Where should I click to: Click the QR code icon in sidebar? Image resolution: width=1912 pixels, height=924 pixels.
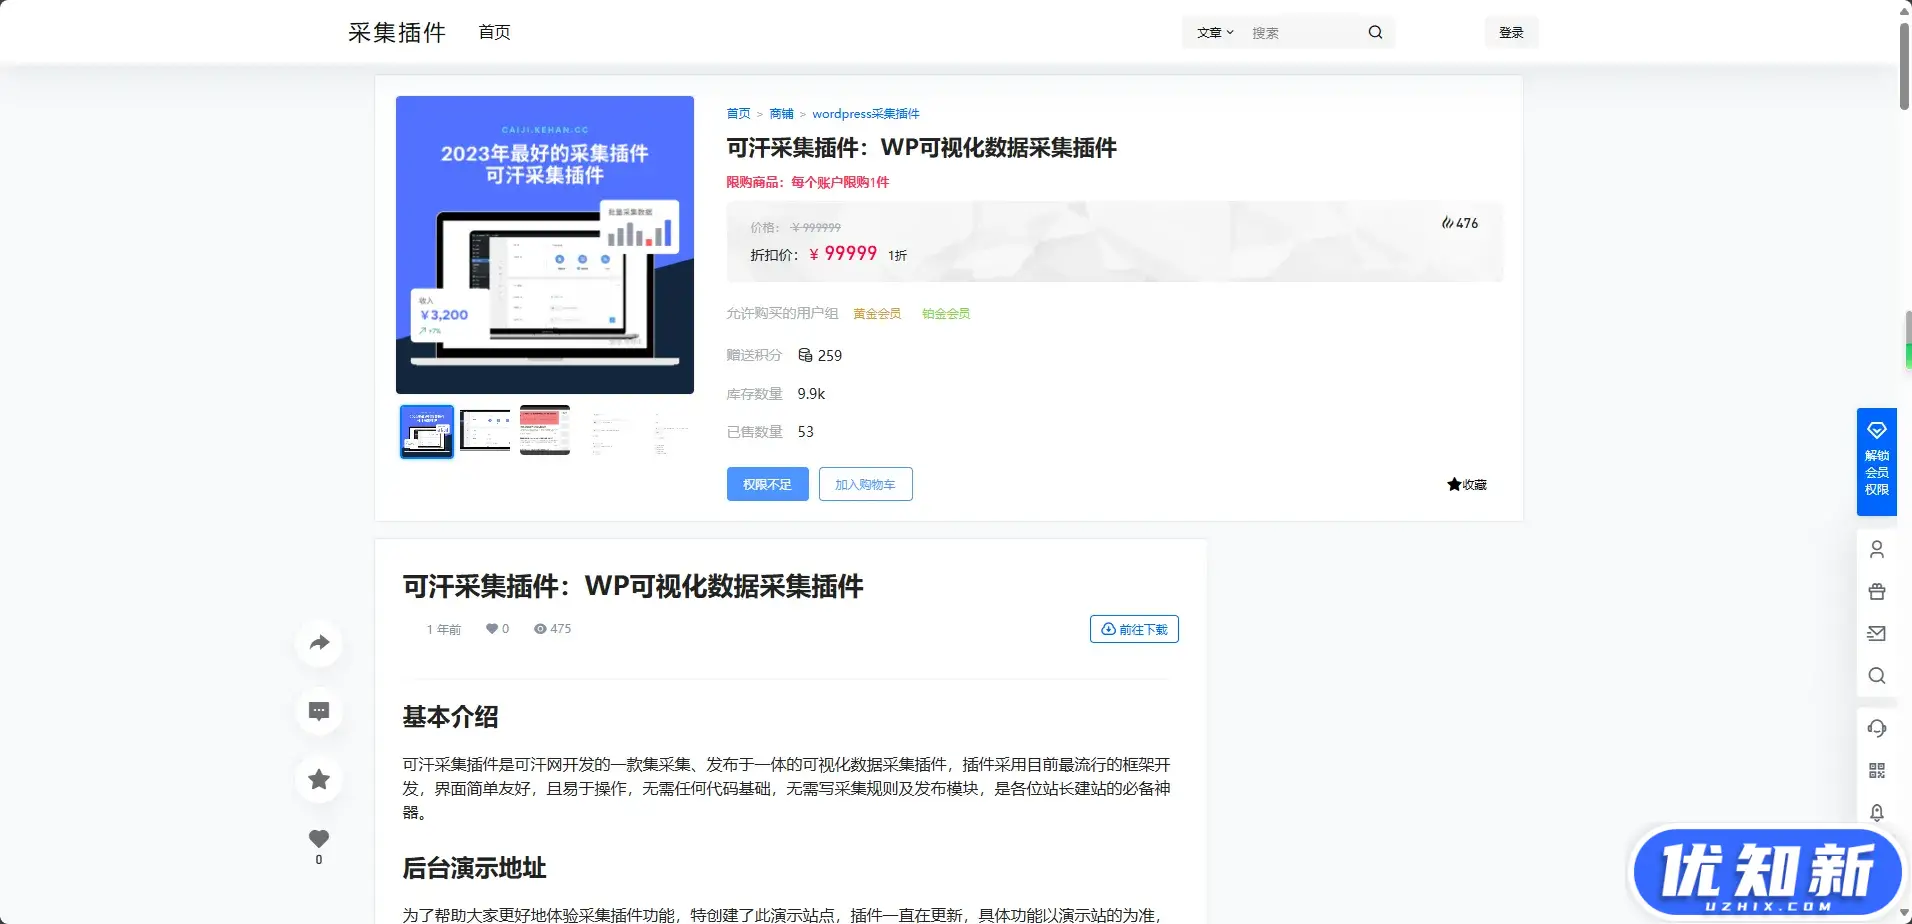[x=1876, y=770]
